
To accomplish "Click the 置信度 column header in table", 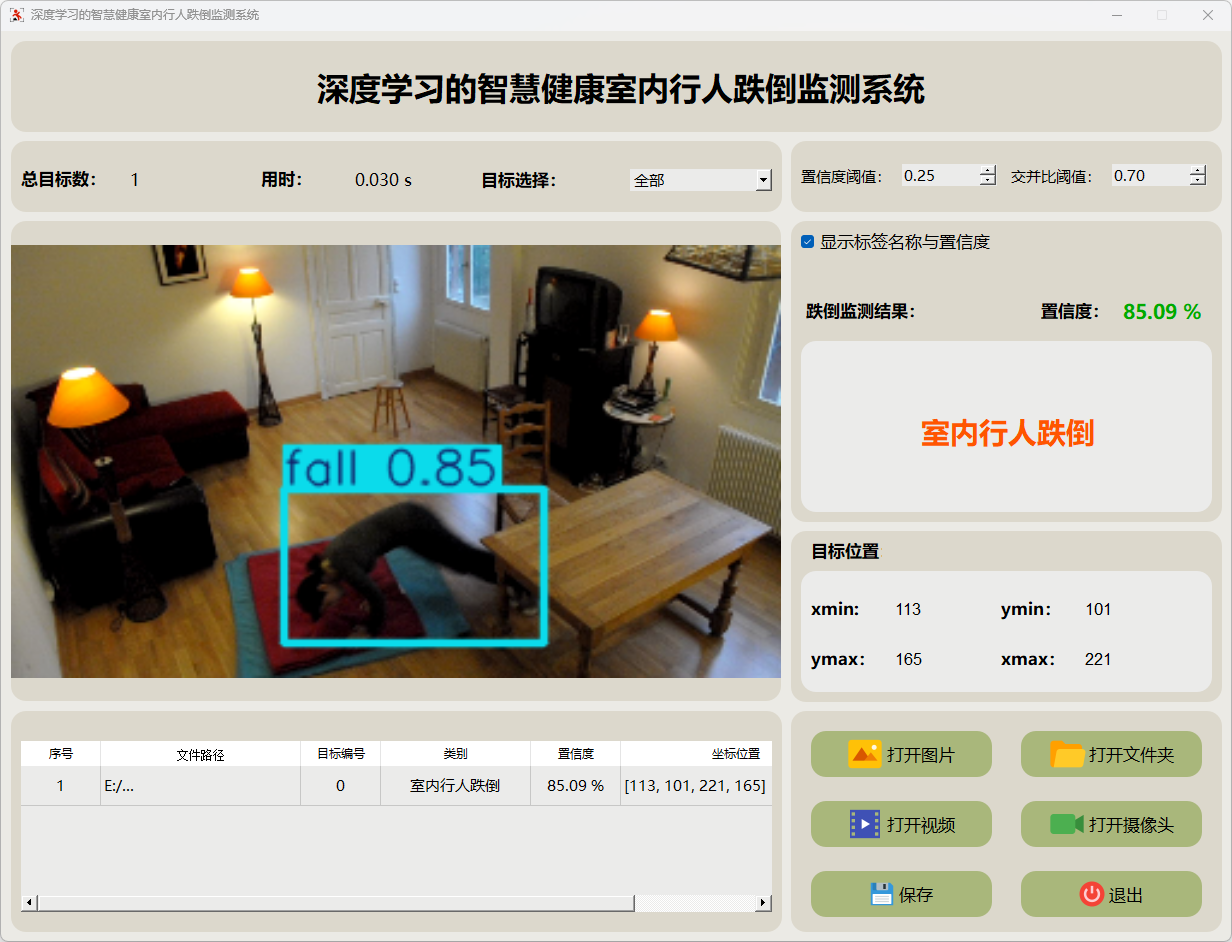I will click(575, 754).
